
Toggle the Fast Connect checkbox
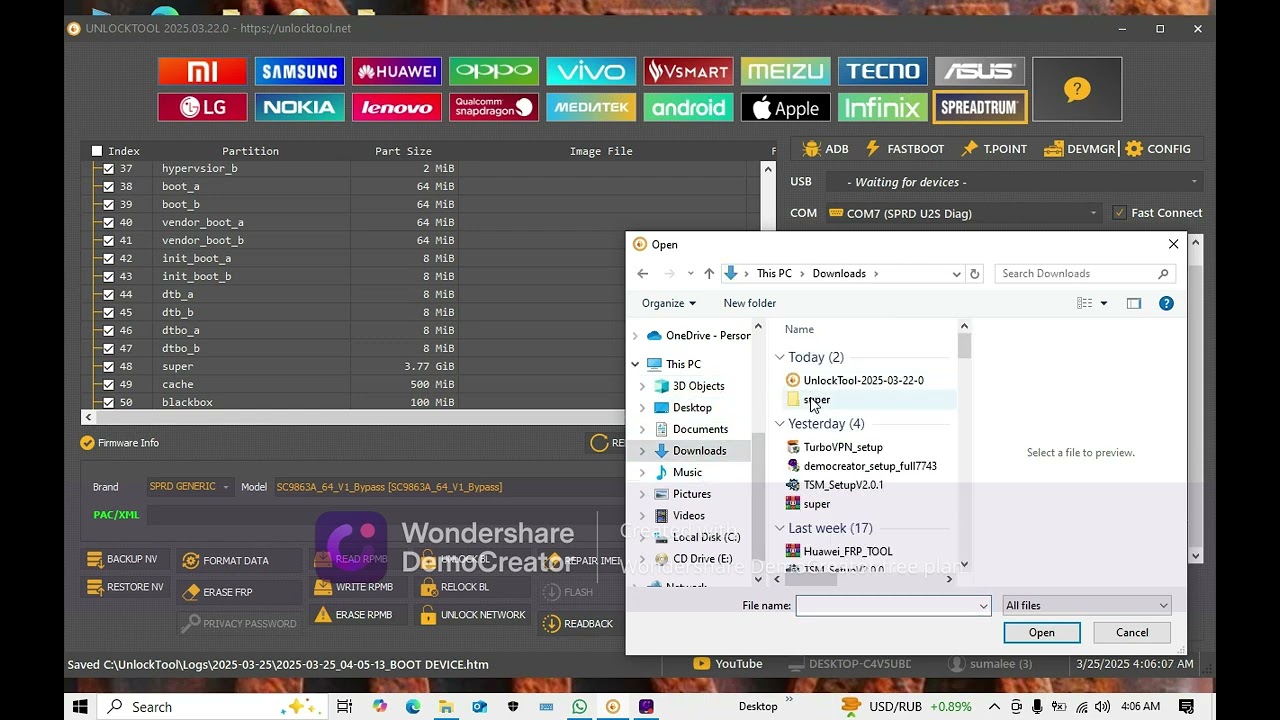click(1119, 213)
